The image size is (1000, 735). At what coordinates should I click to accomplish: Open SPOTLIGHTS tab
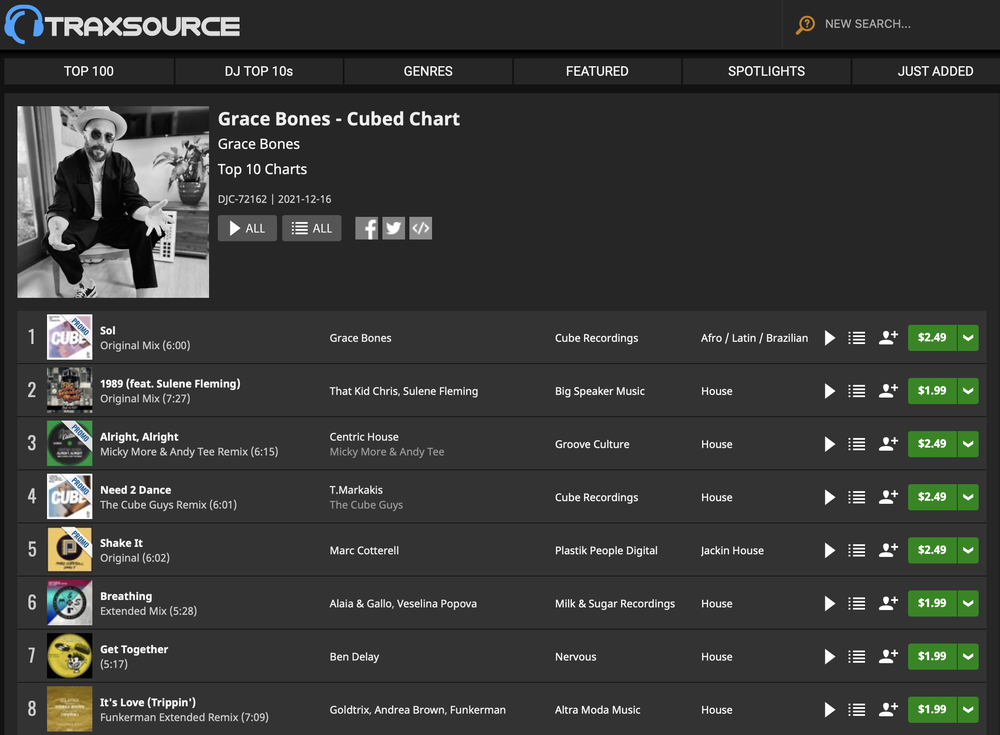click(767, 71)
